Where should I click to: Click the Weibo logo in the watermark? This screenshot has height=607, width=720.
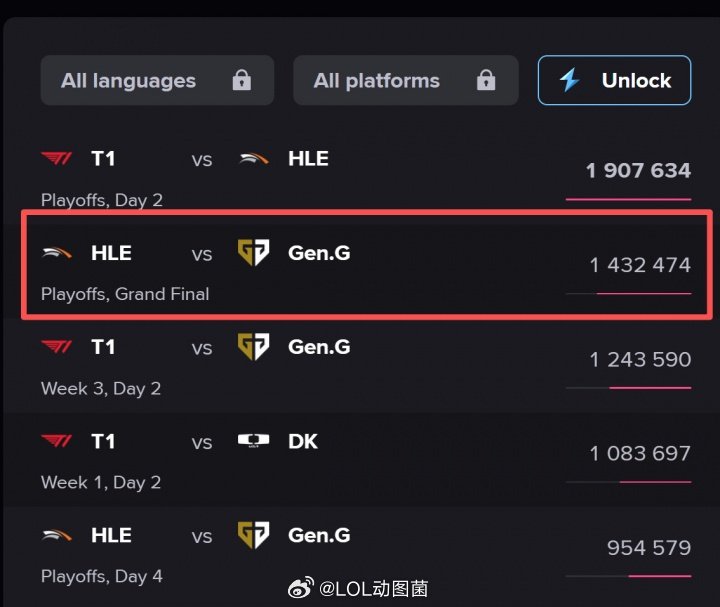tap(301, 589)
